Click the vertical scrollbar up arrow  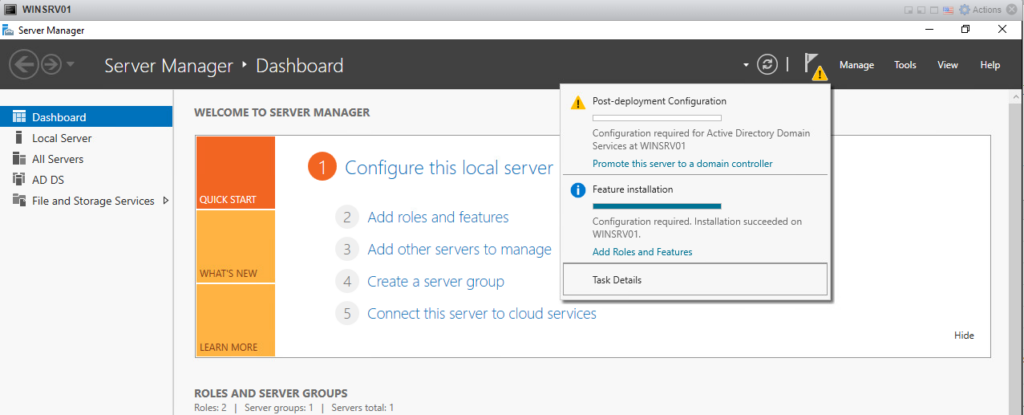[1016, 97]
